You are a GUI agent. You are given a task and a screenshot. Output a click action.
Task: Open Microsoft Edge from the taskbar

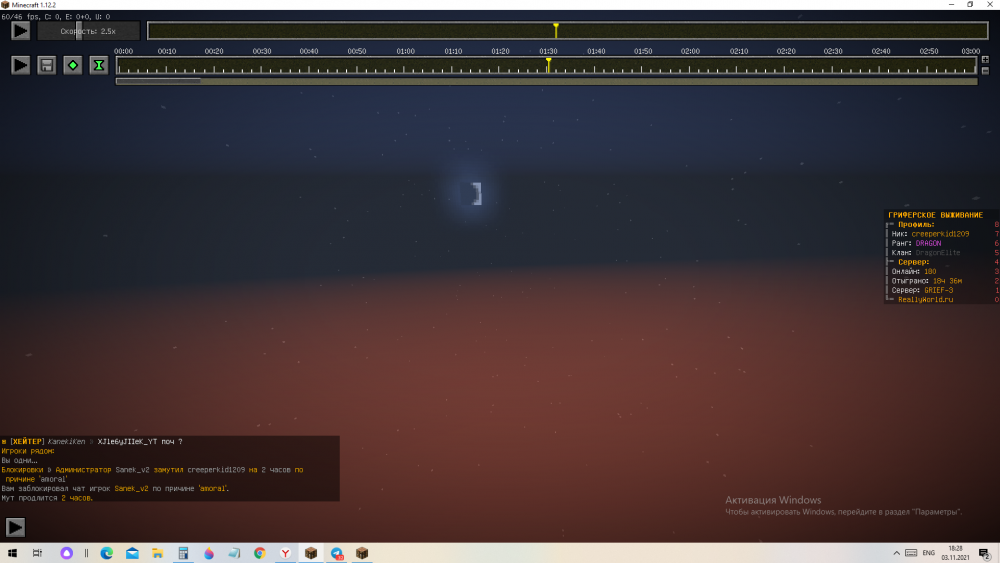(x=107, y=553)
